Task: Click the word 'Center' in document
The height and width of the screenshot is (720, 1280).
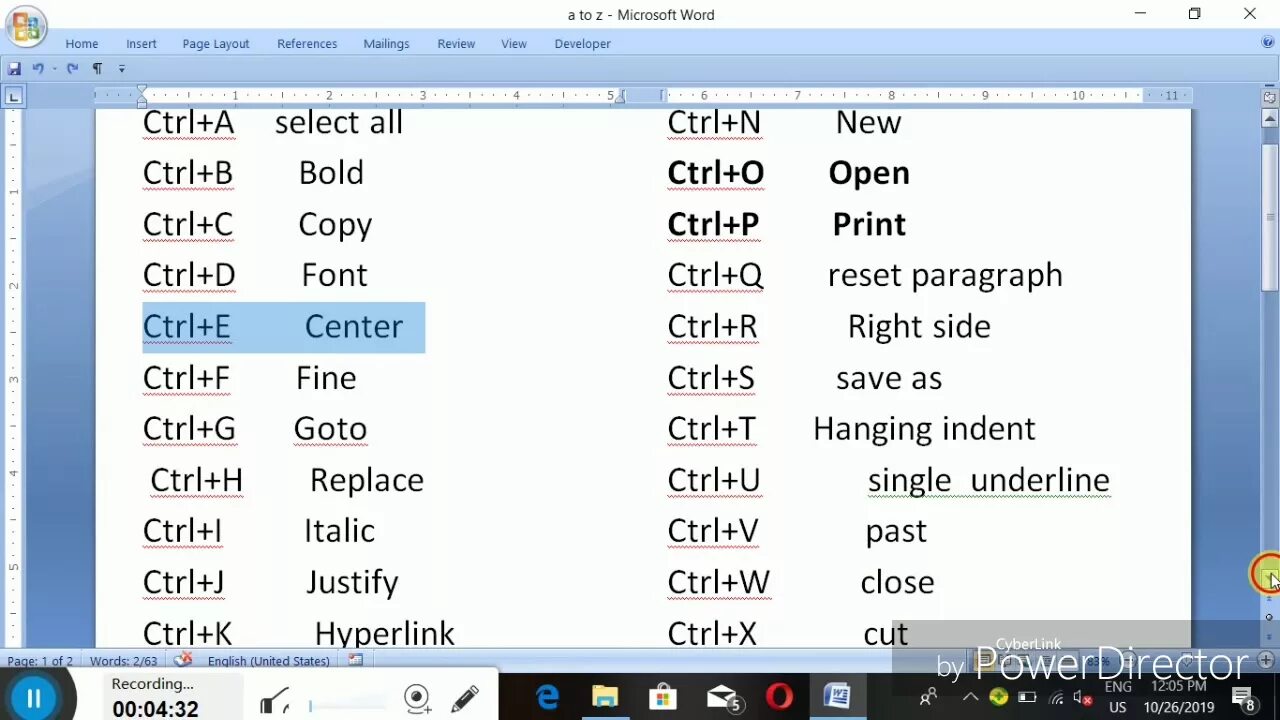Action: point(354,327)
